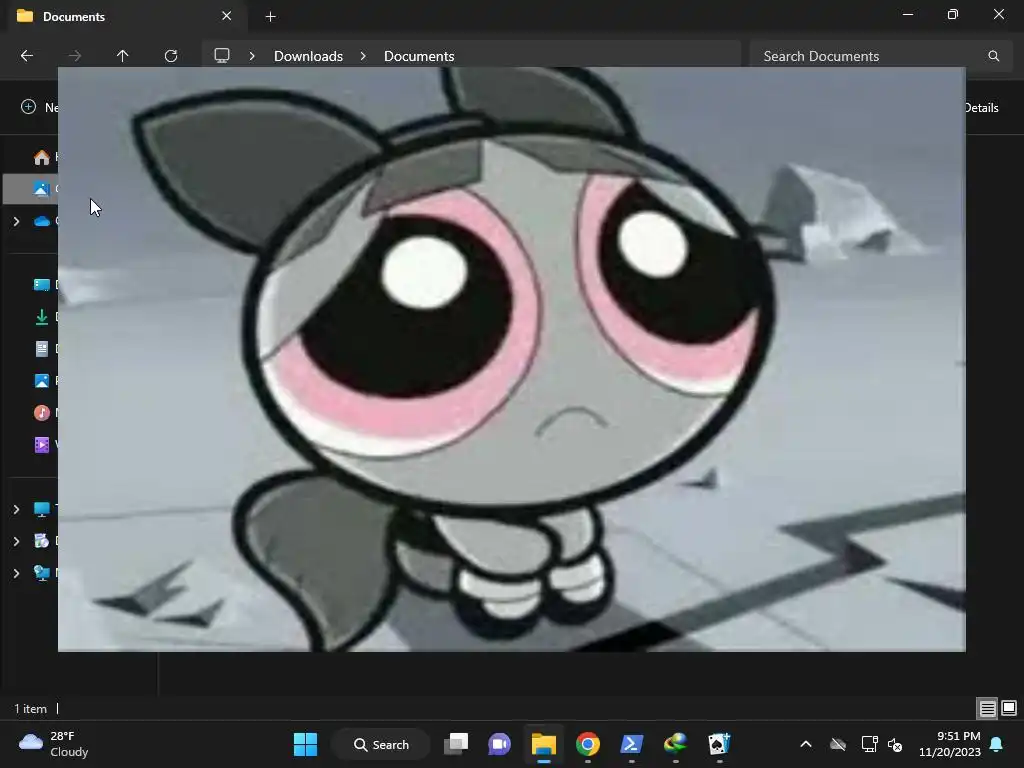Expand the Network tree node
Screen dimensions: 1024x768
tap(16, 573)
